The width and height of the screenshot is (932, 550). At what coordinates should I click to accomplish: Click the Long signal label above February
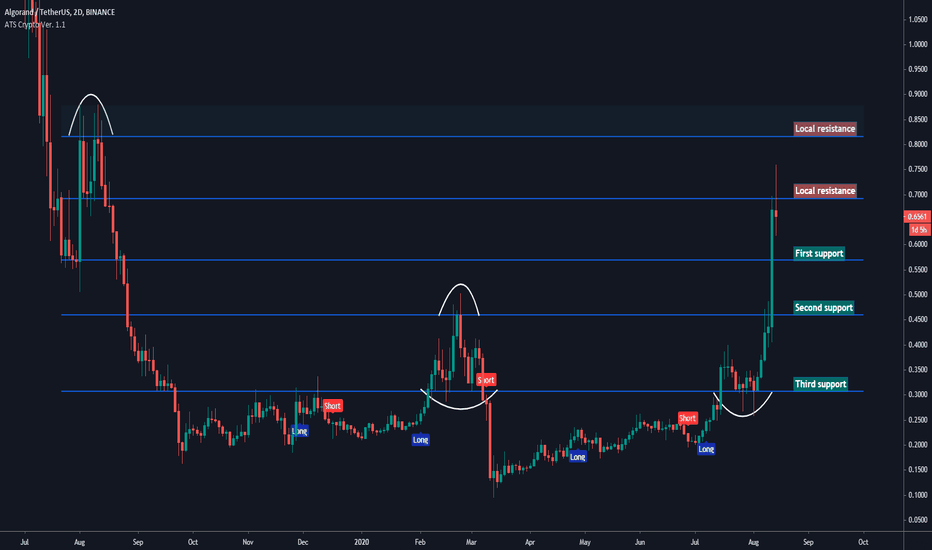click(x=420, y=440)
